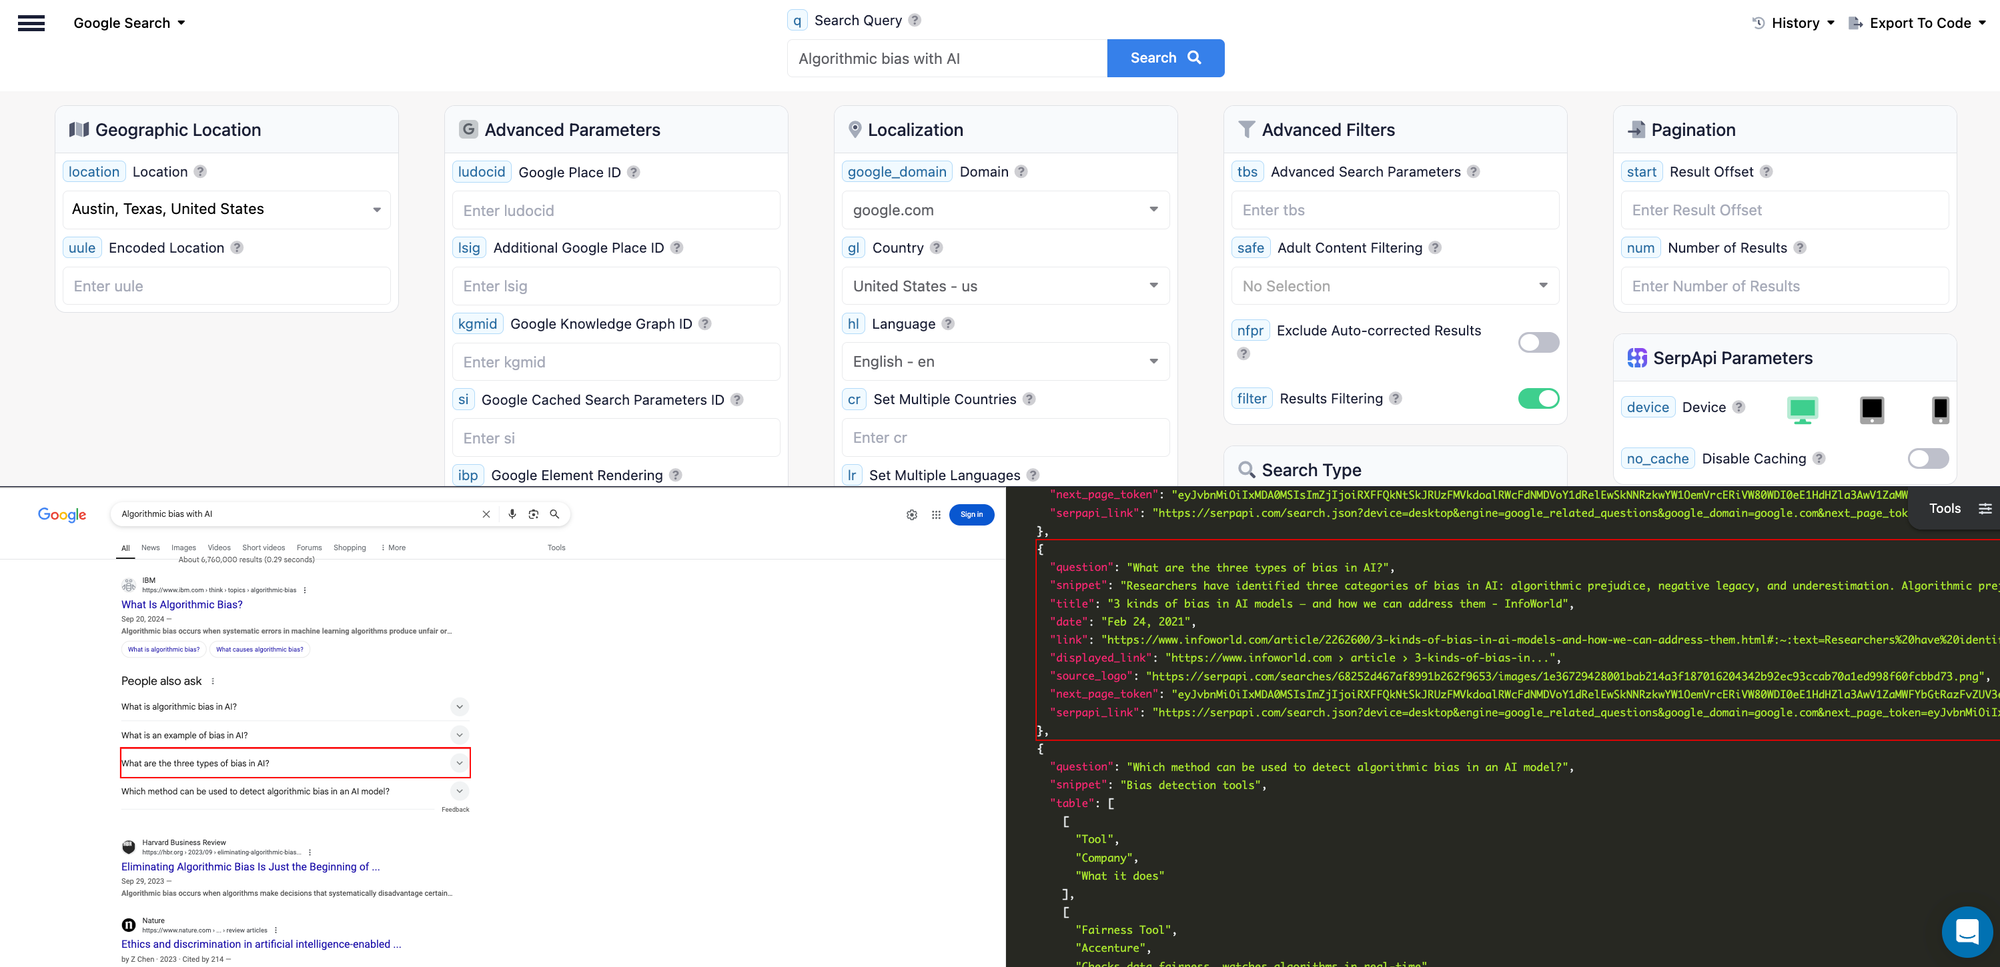Viewport: 2000px width, 967px height.
Task: Click the Sign in button in Google preview
Action: [971, 515]
